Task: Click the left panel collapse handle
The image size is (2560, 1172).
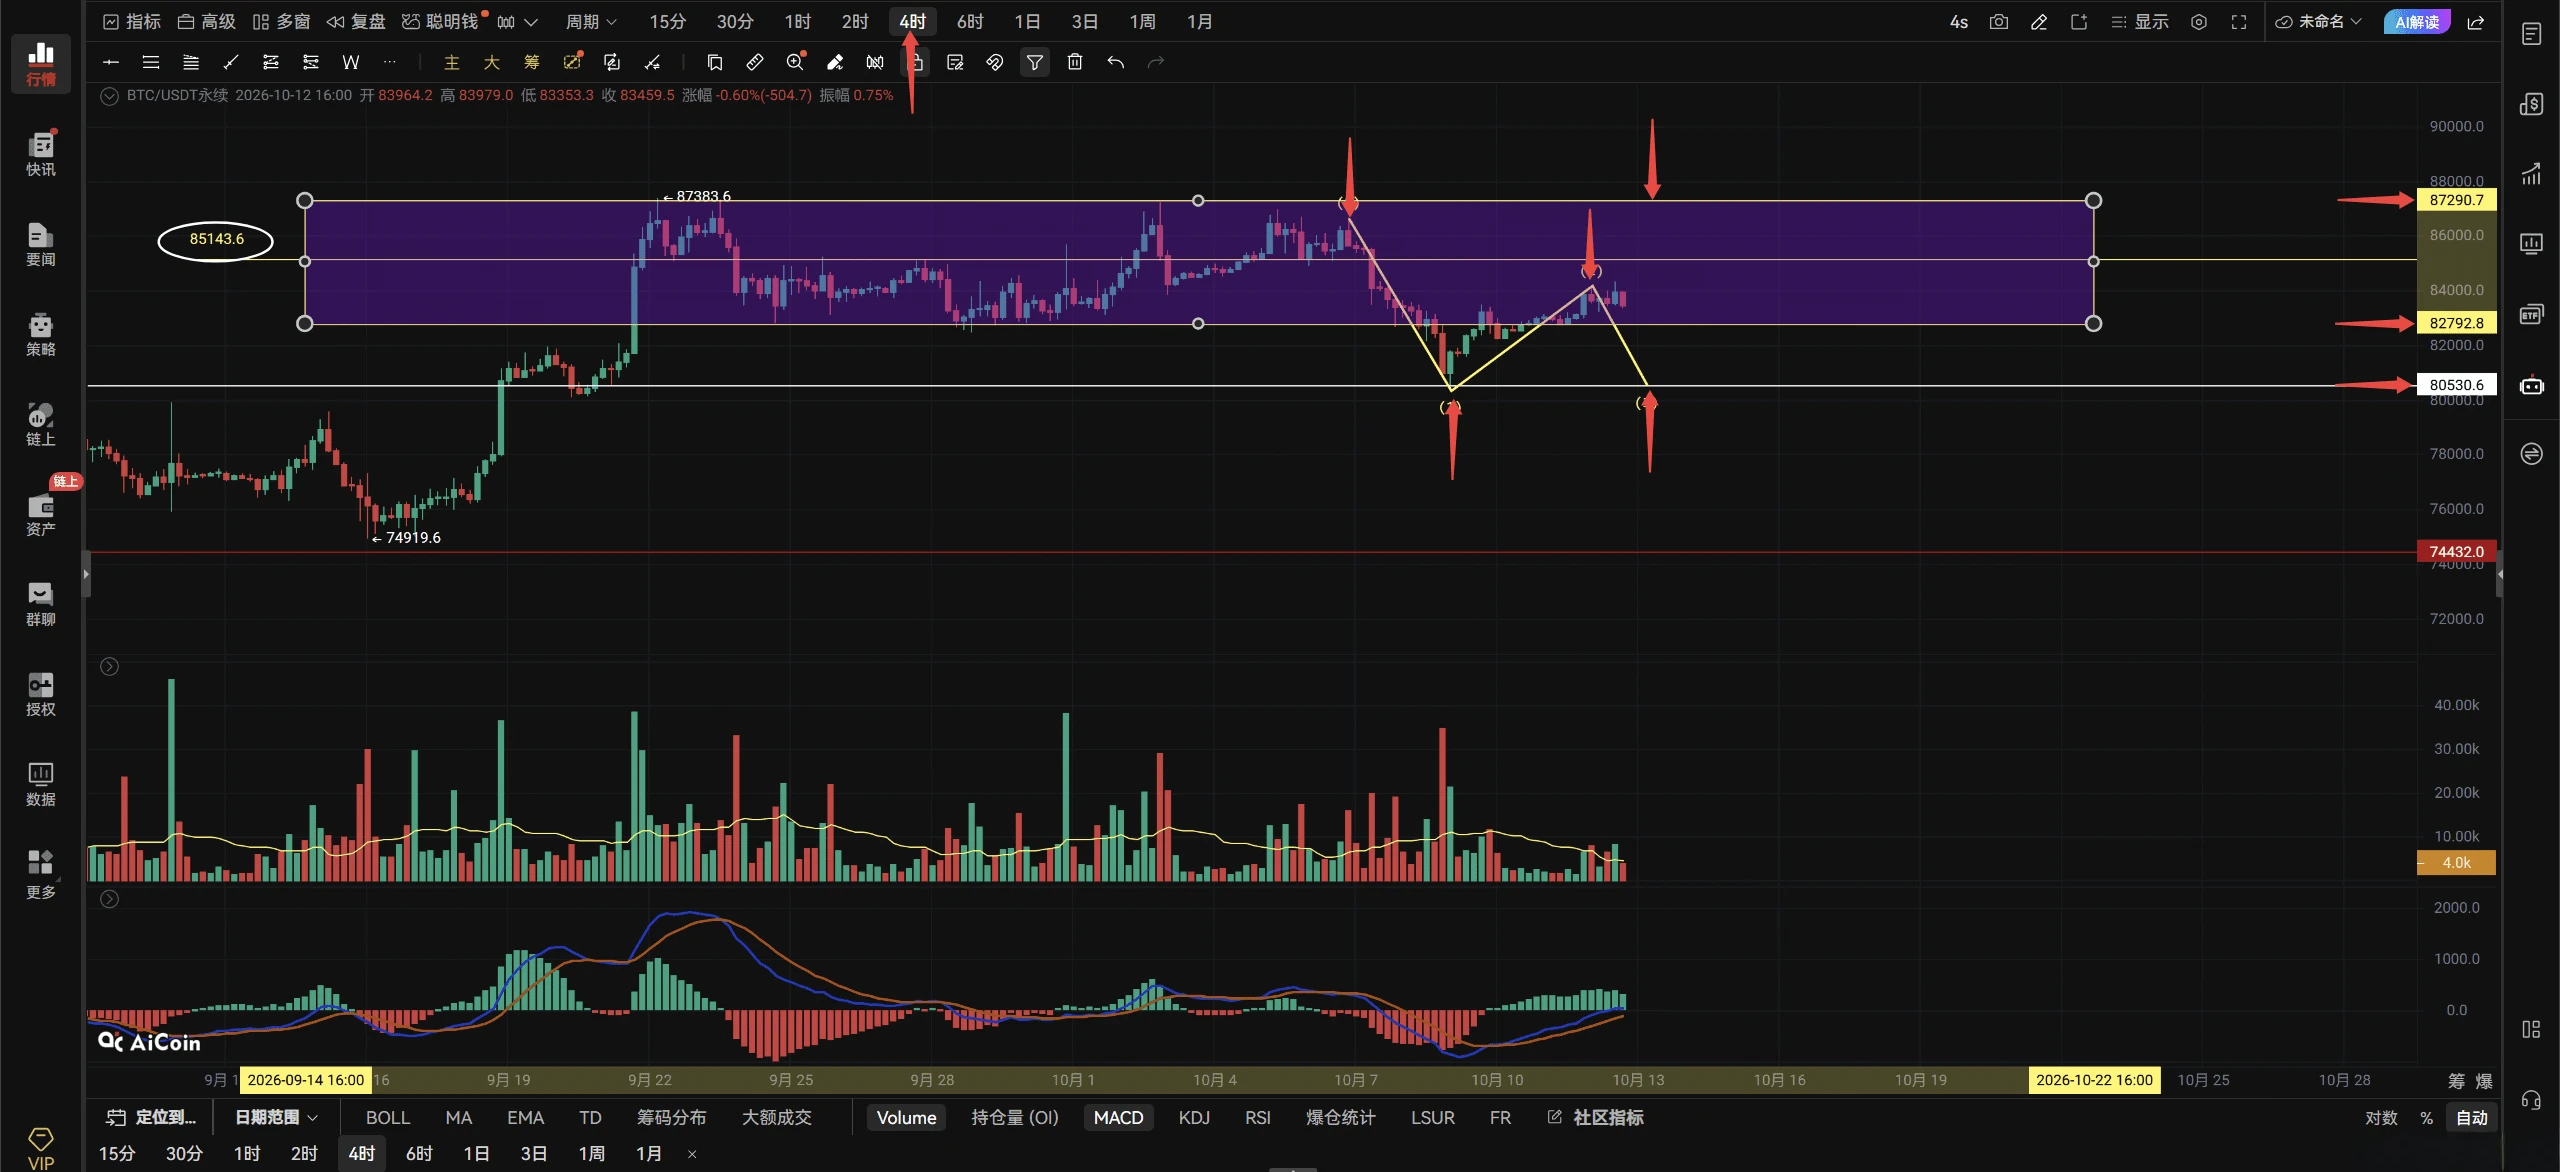Action: 86,574
